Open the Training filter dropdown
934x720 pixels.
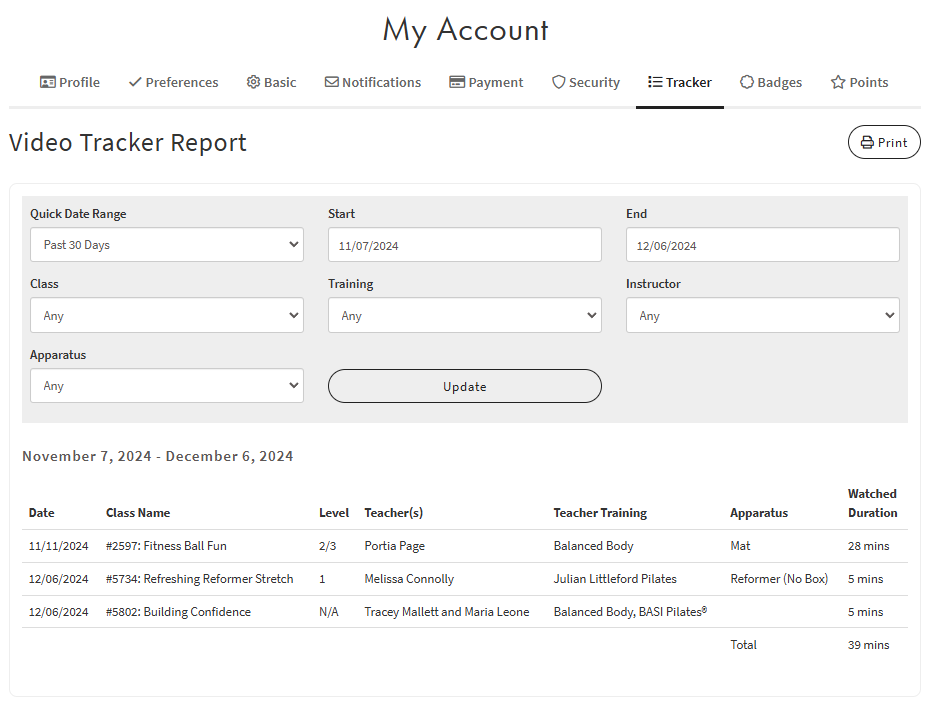click(465, 316)
